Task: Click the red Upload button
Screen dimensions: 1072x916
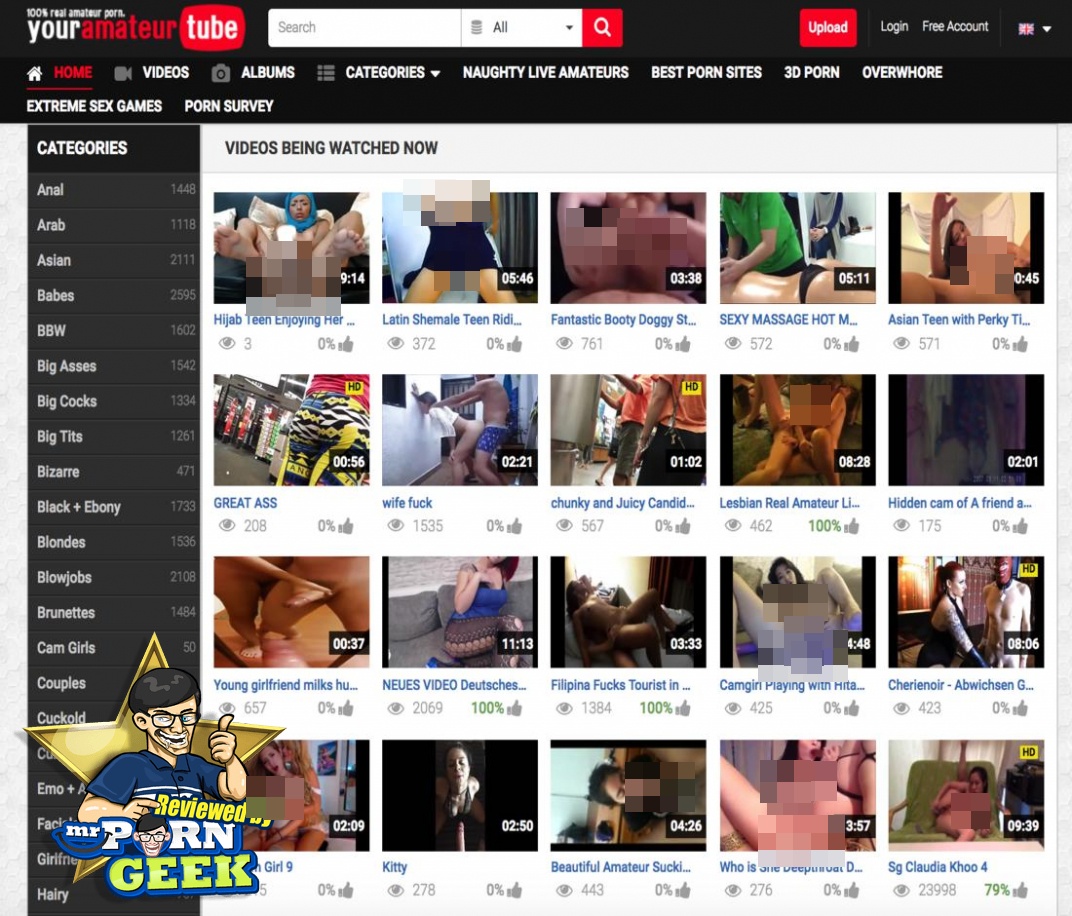Action: coord(827,28)
